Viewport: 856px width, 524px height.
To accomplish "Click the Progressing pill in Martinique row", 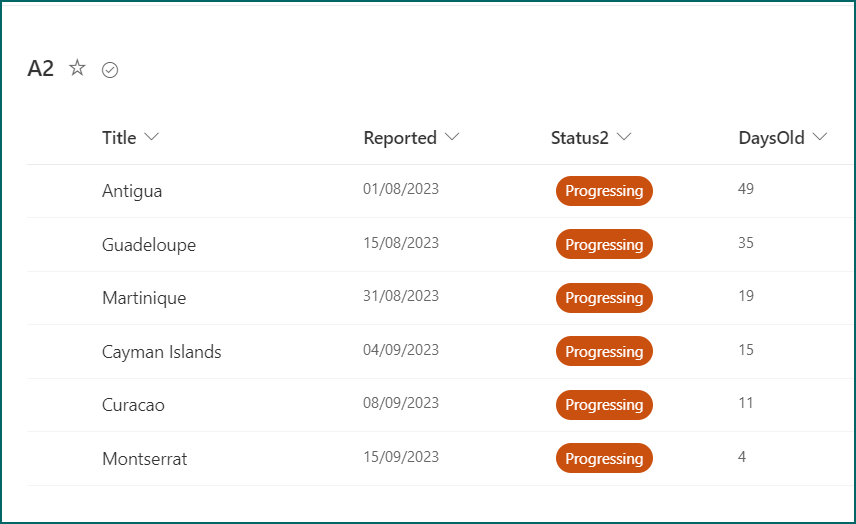I will click(604, 298).
